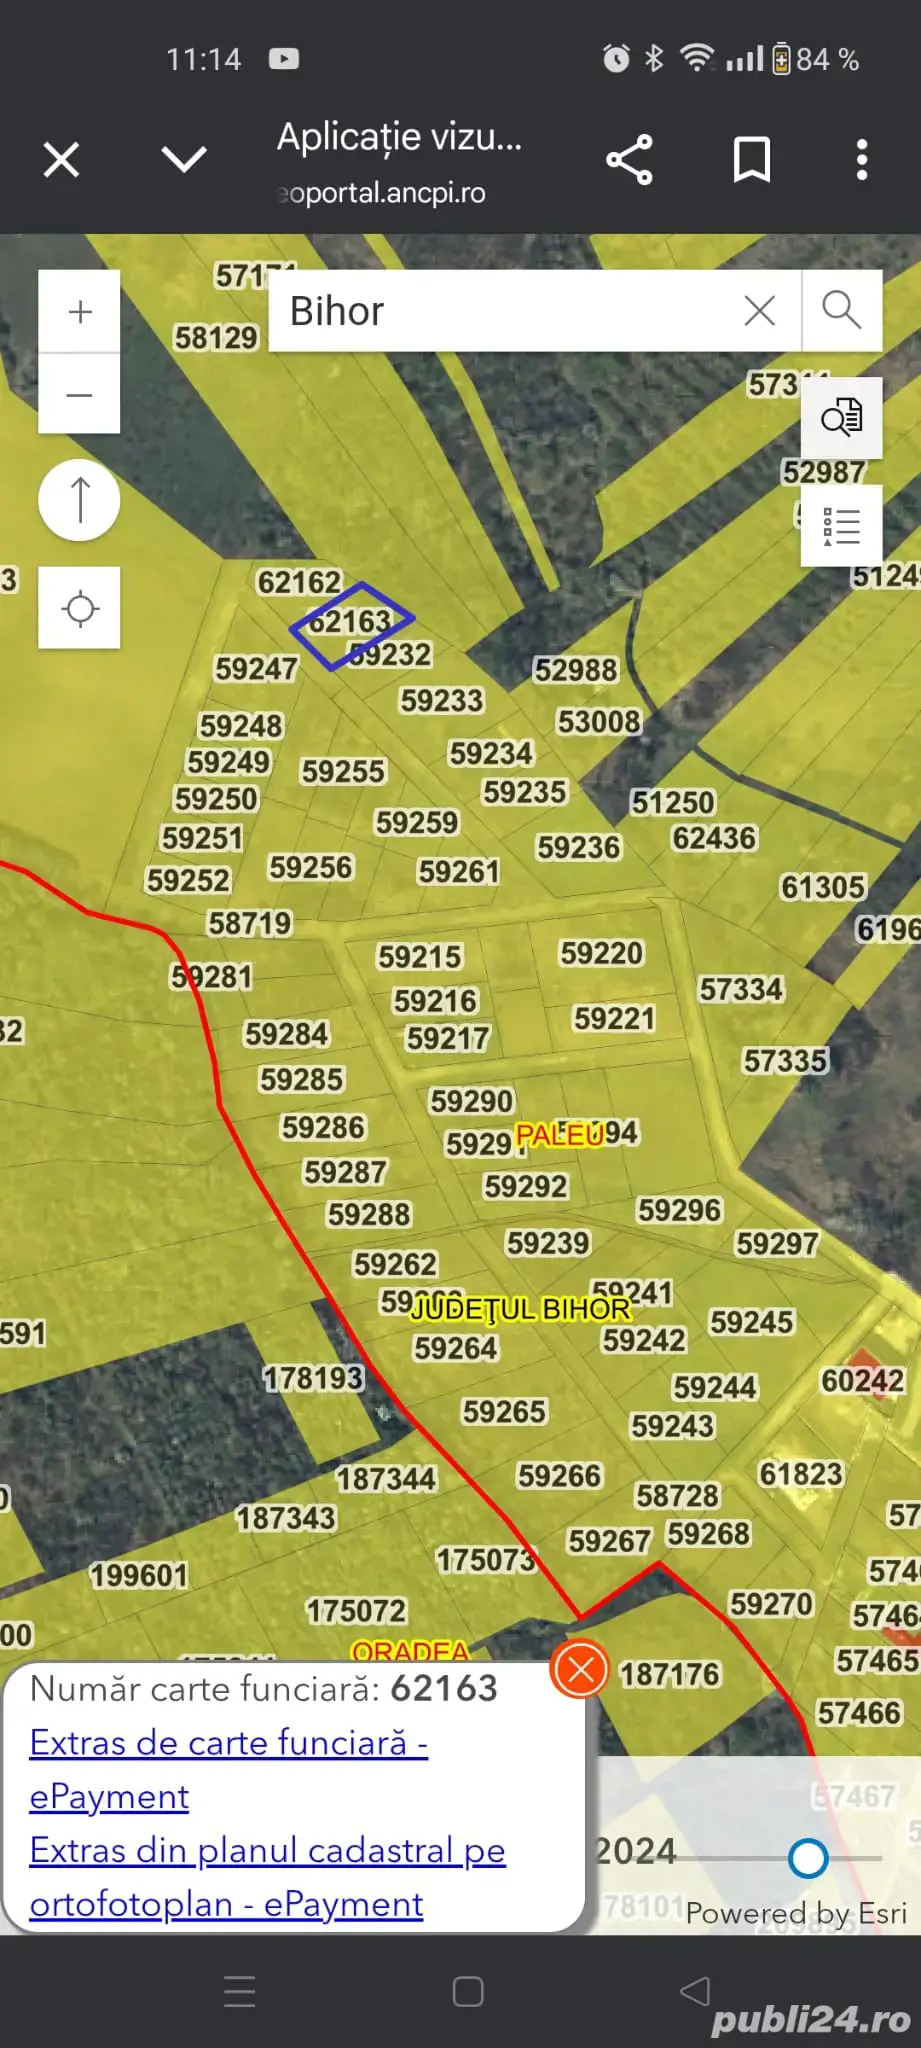The height and width of the screenshot is (2048, 921).
Task: Bookmark this page
Action: [751, 160]
